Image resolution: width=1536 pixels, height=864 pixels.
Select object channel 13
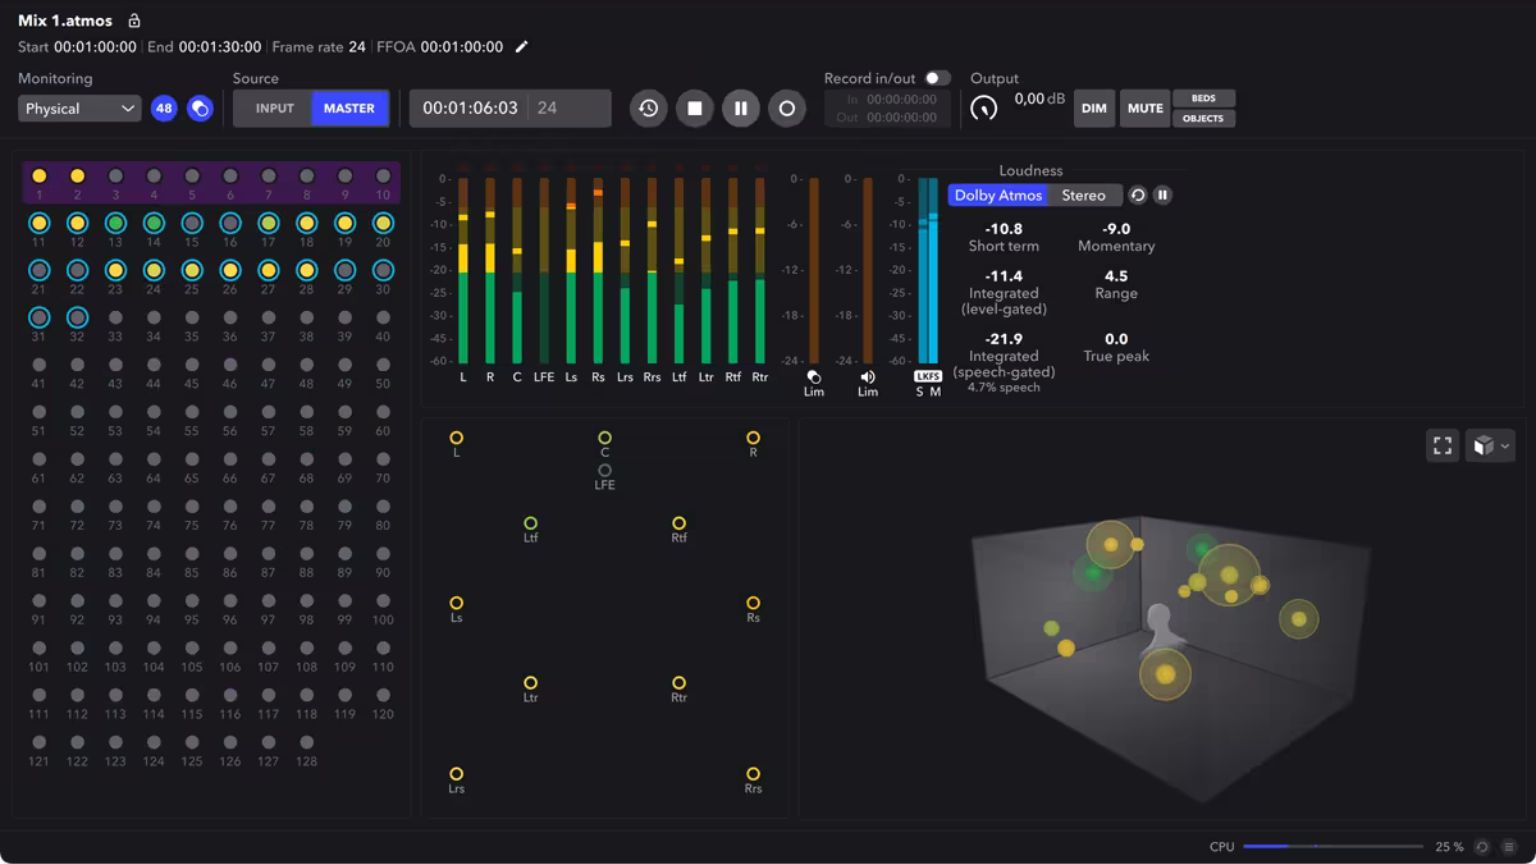(115, 223)
